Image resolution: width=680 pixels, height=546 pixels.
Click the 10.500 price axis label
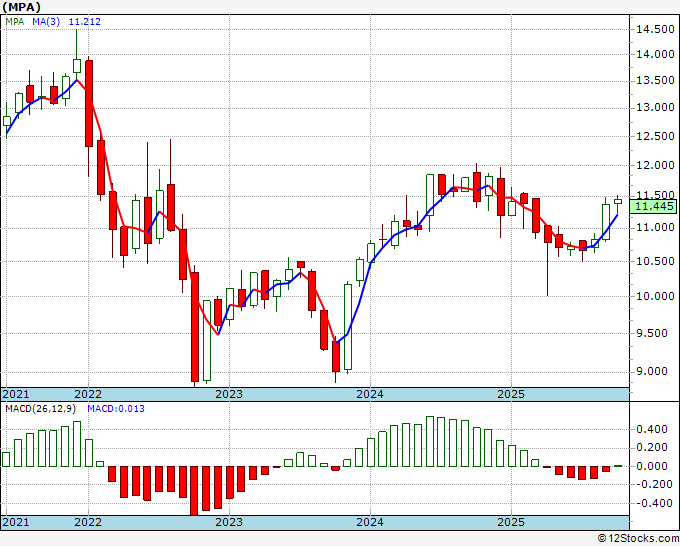coord(655,261)
